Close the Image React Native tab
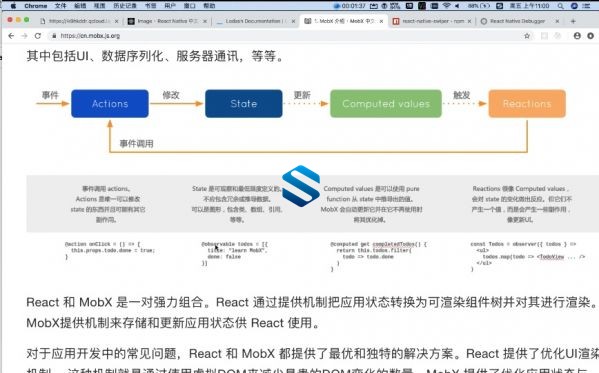 click(205, 21)
